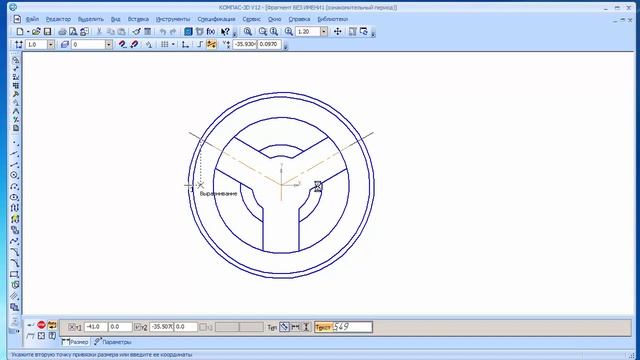Open the Спецификация menu
640x360 pixels.
(216, 19)
